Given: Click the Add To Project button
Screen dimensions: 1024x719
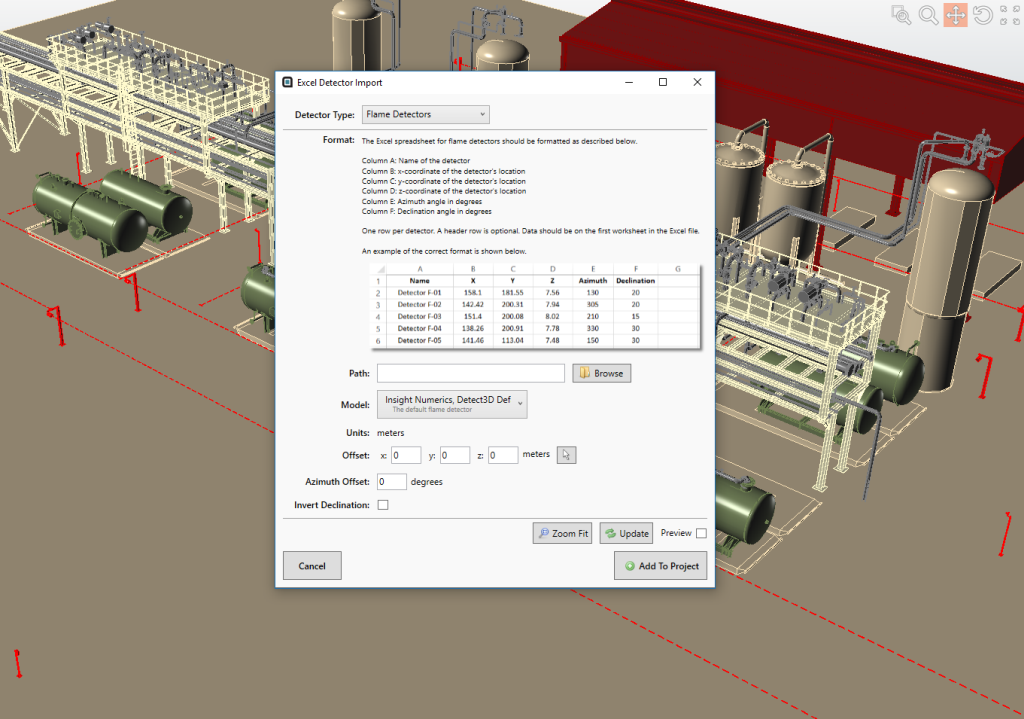Looking at the screenshot, I should click(660, 565).
